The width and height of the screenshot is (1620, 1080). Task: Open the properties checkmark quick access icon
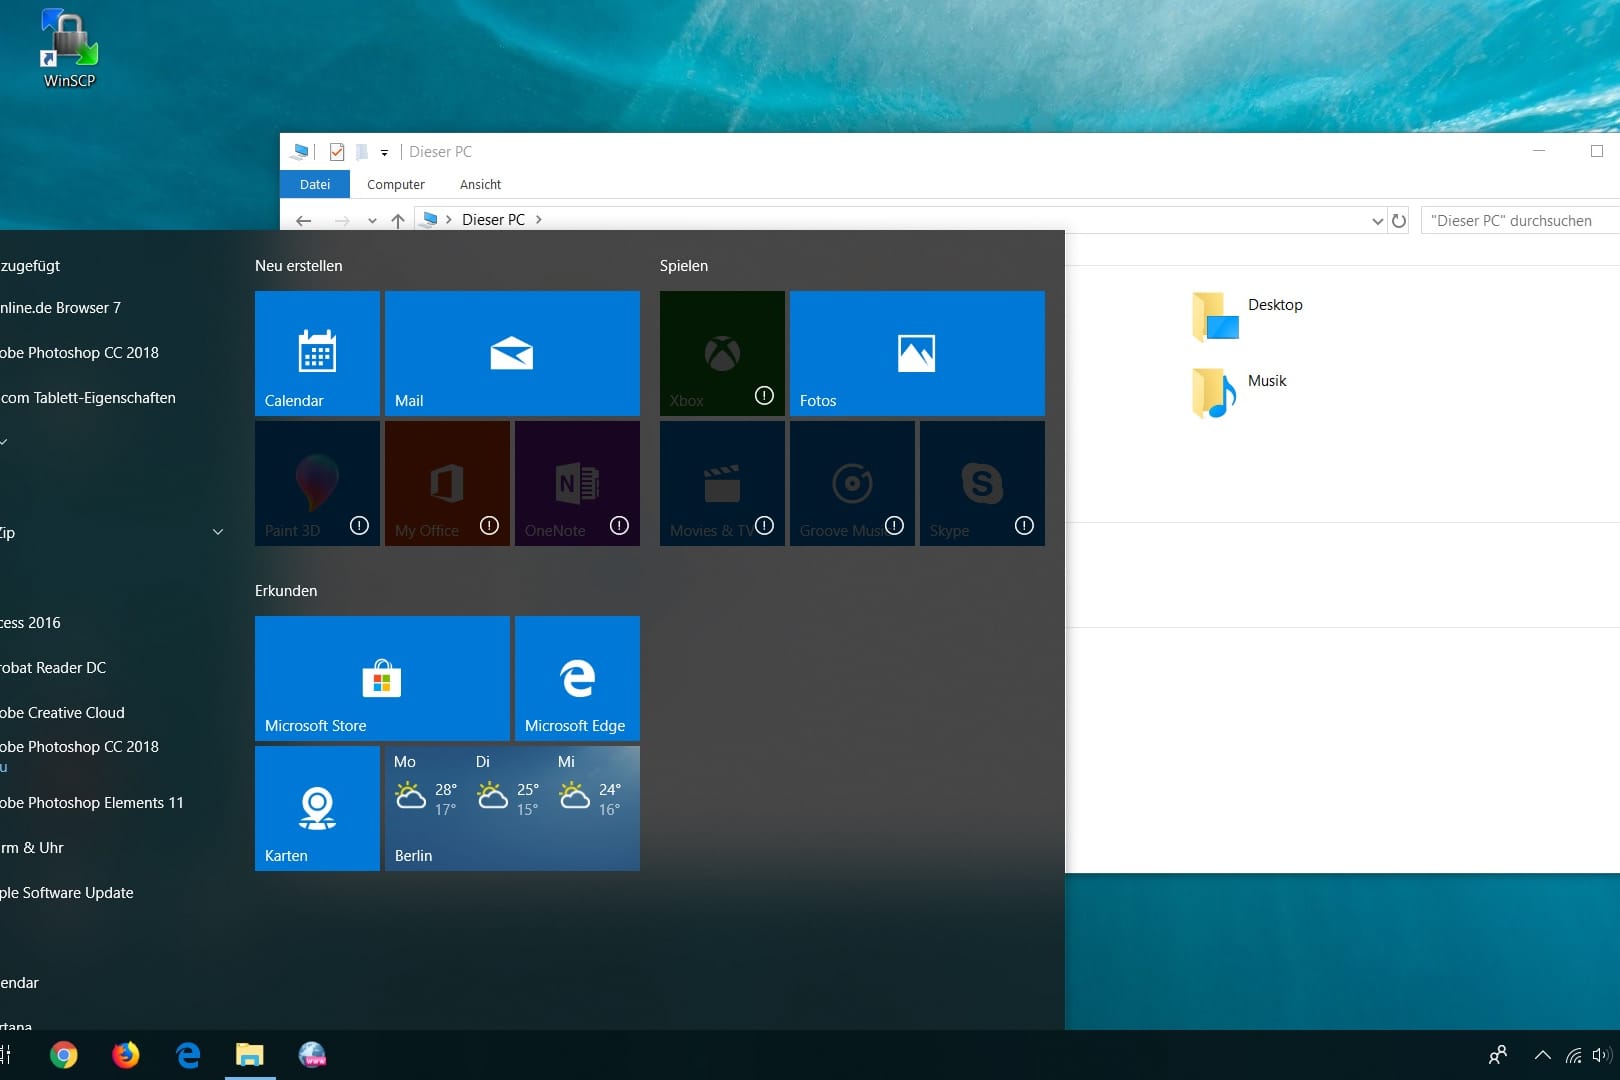337,152
